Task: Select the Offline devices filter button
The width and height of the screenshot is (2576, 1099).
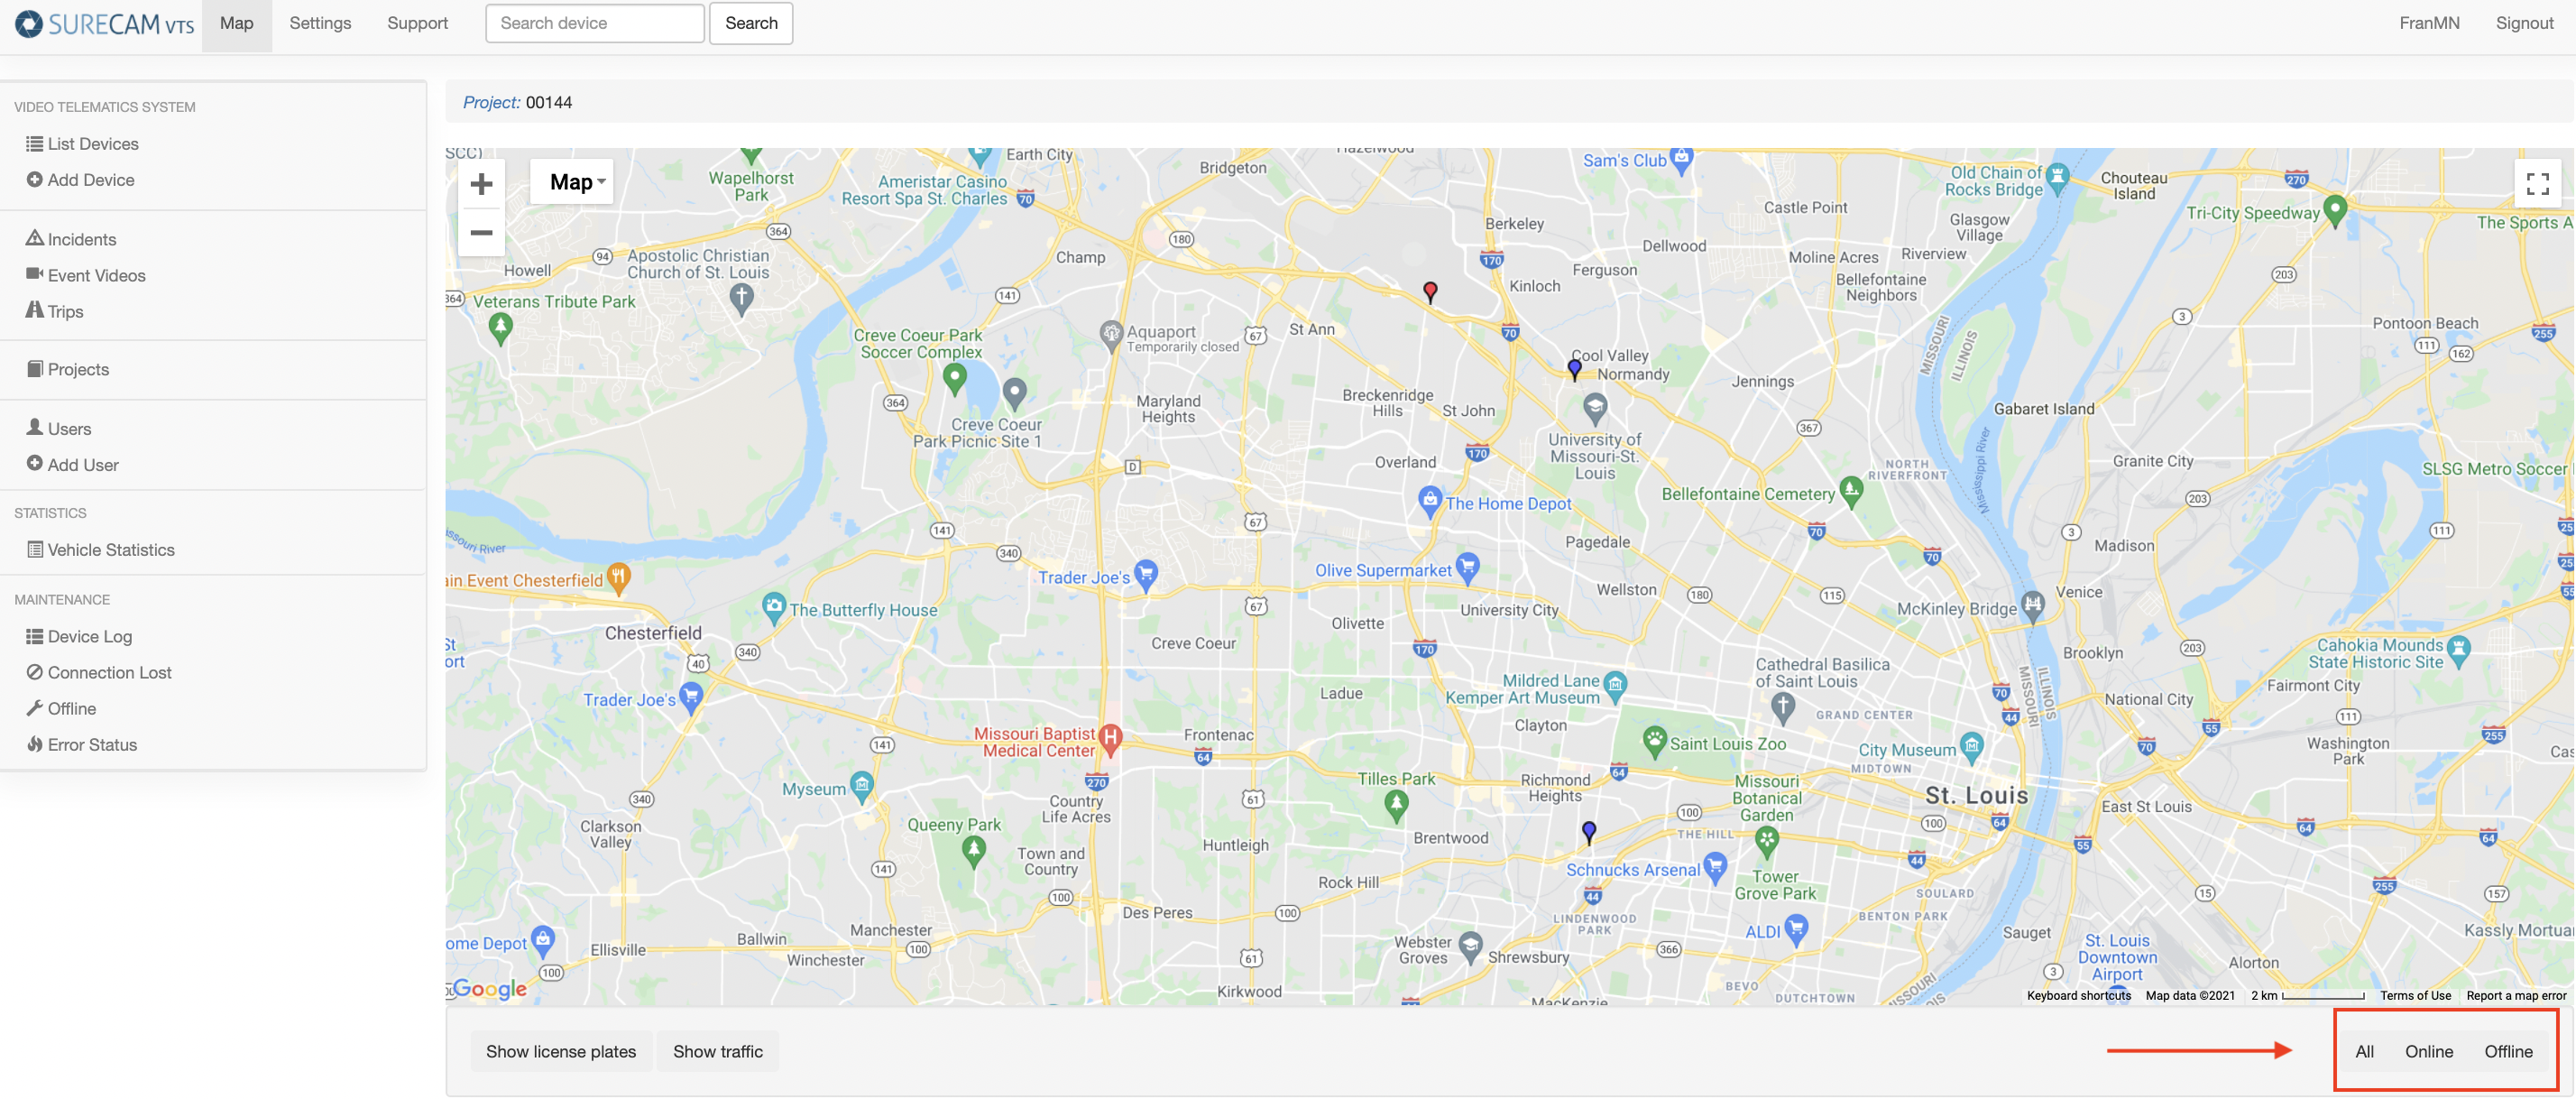Action: (2508, 1051)
